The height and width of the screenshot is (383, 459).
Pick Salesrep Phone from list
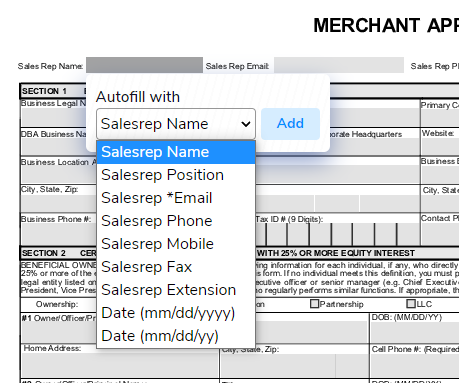pyautogui.click(x=176, y=221)
